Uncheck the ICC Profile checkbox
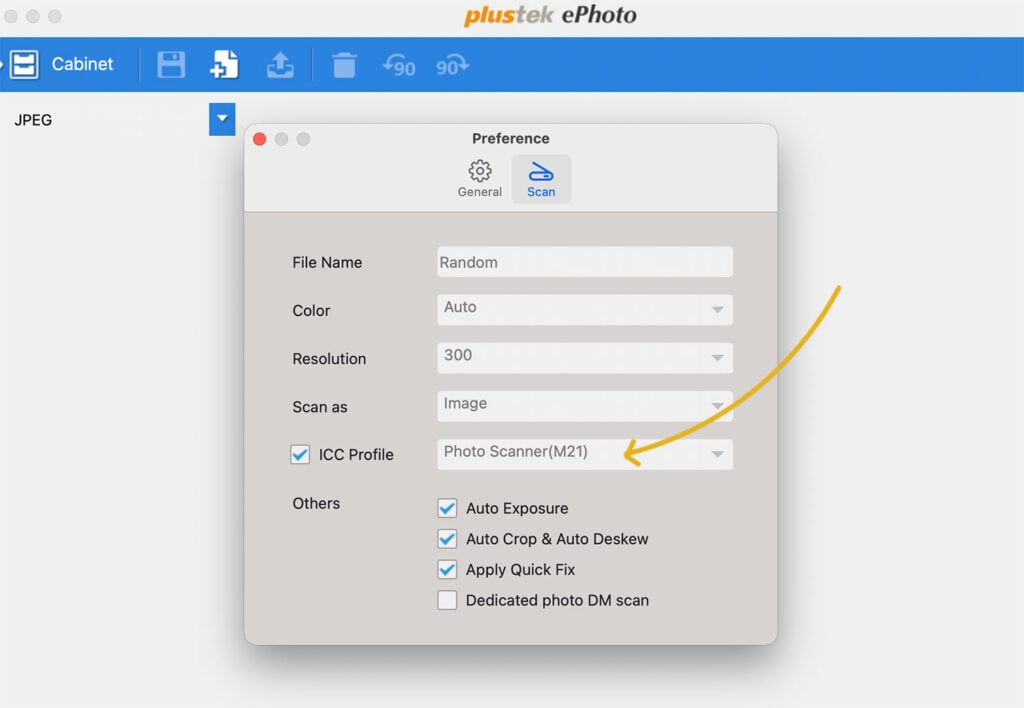The width and height of the screenshot is (1024, 708). tap(300, 454)
